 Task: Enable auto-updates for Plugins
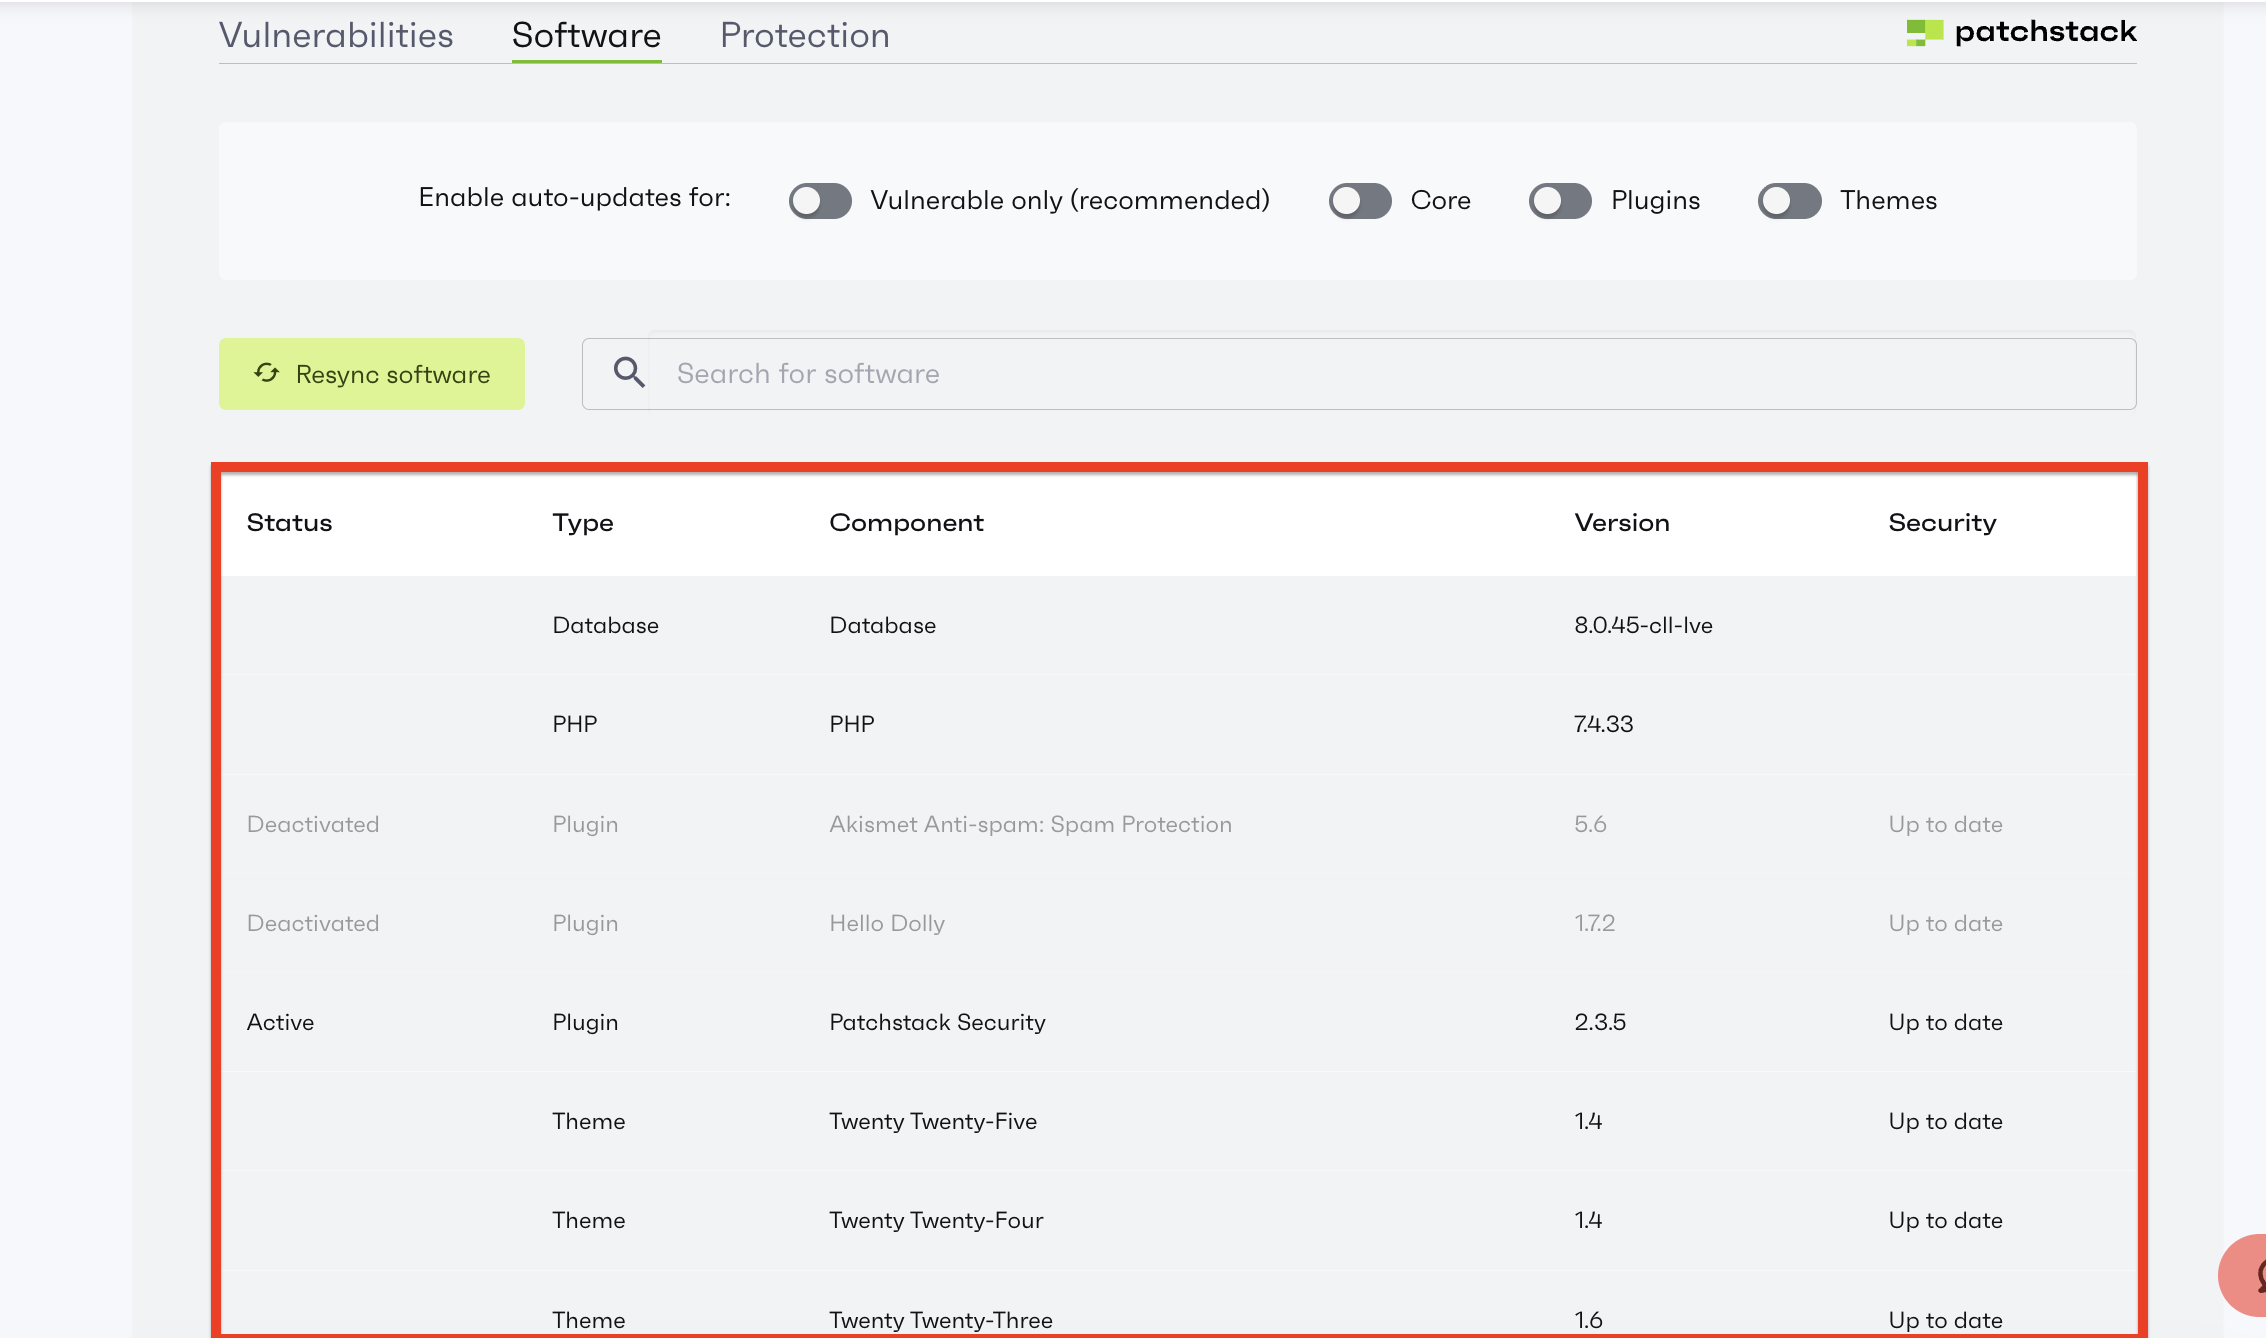coord(1559,200)
